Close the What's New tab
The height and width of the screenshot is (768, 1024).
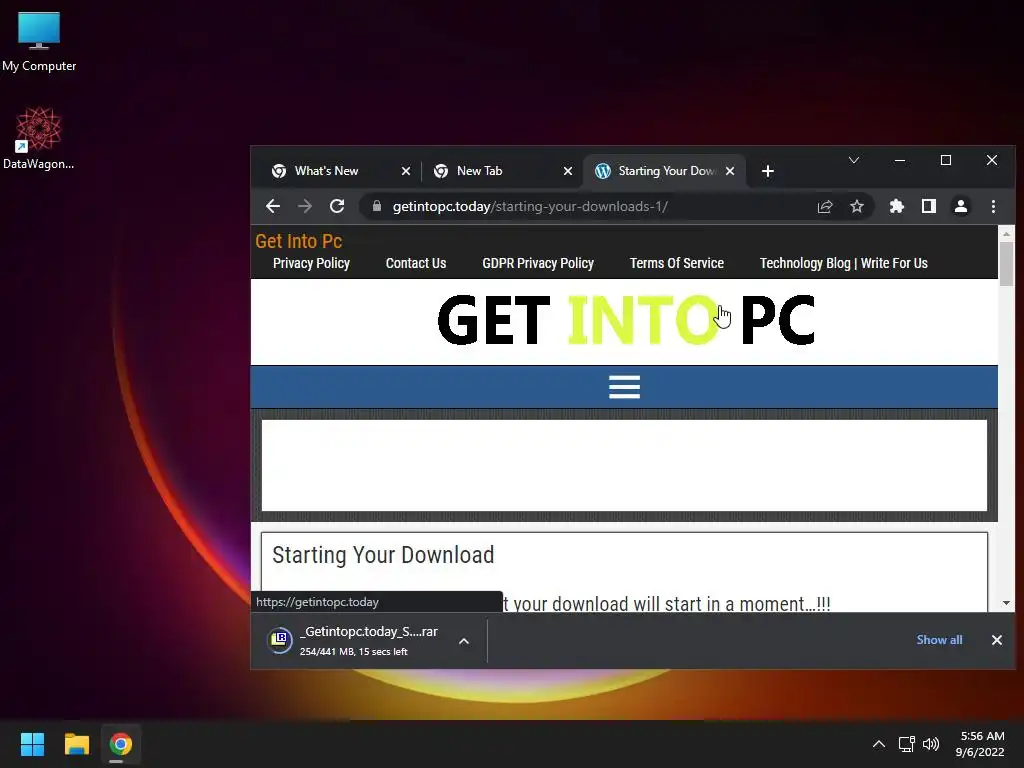[x=406, y=171]
